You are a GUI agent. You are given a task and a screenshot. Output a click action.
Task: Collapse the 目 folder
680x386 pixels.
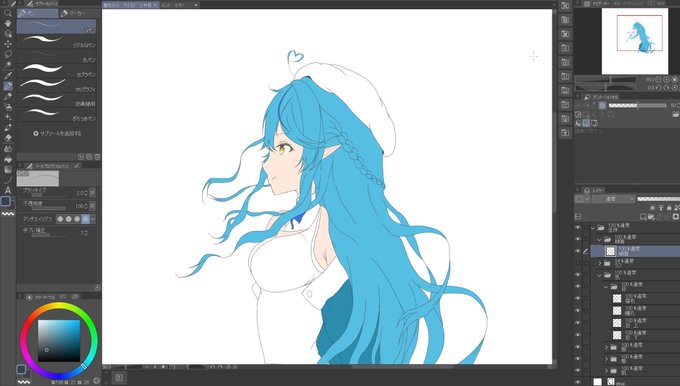pyautogui.click(x=606, y=287)
